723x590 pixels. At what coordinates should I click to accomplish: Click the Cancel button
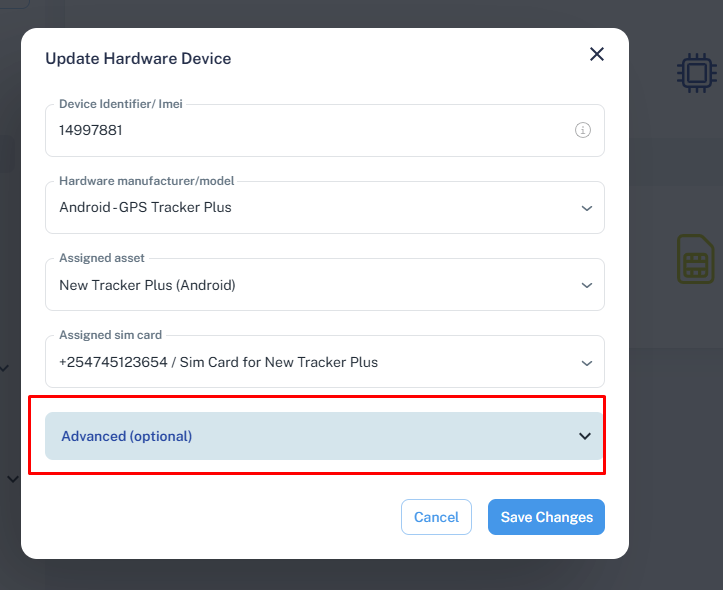click(x=436, y=517)
